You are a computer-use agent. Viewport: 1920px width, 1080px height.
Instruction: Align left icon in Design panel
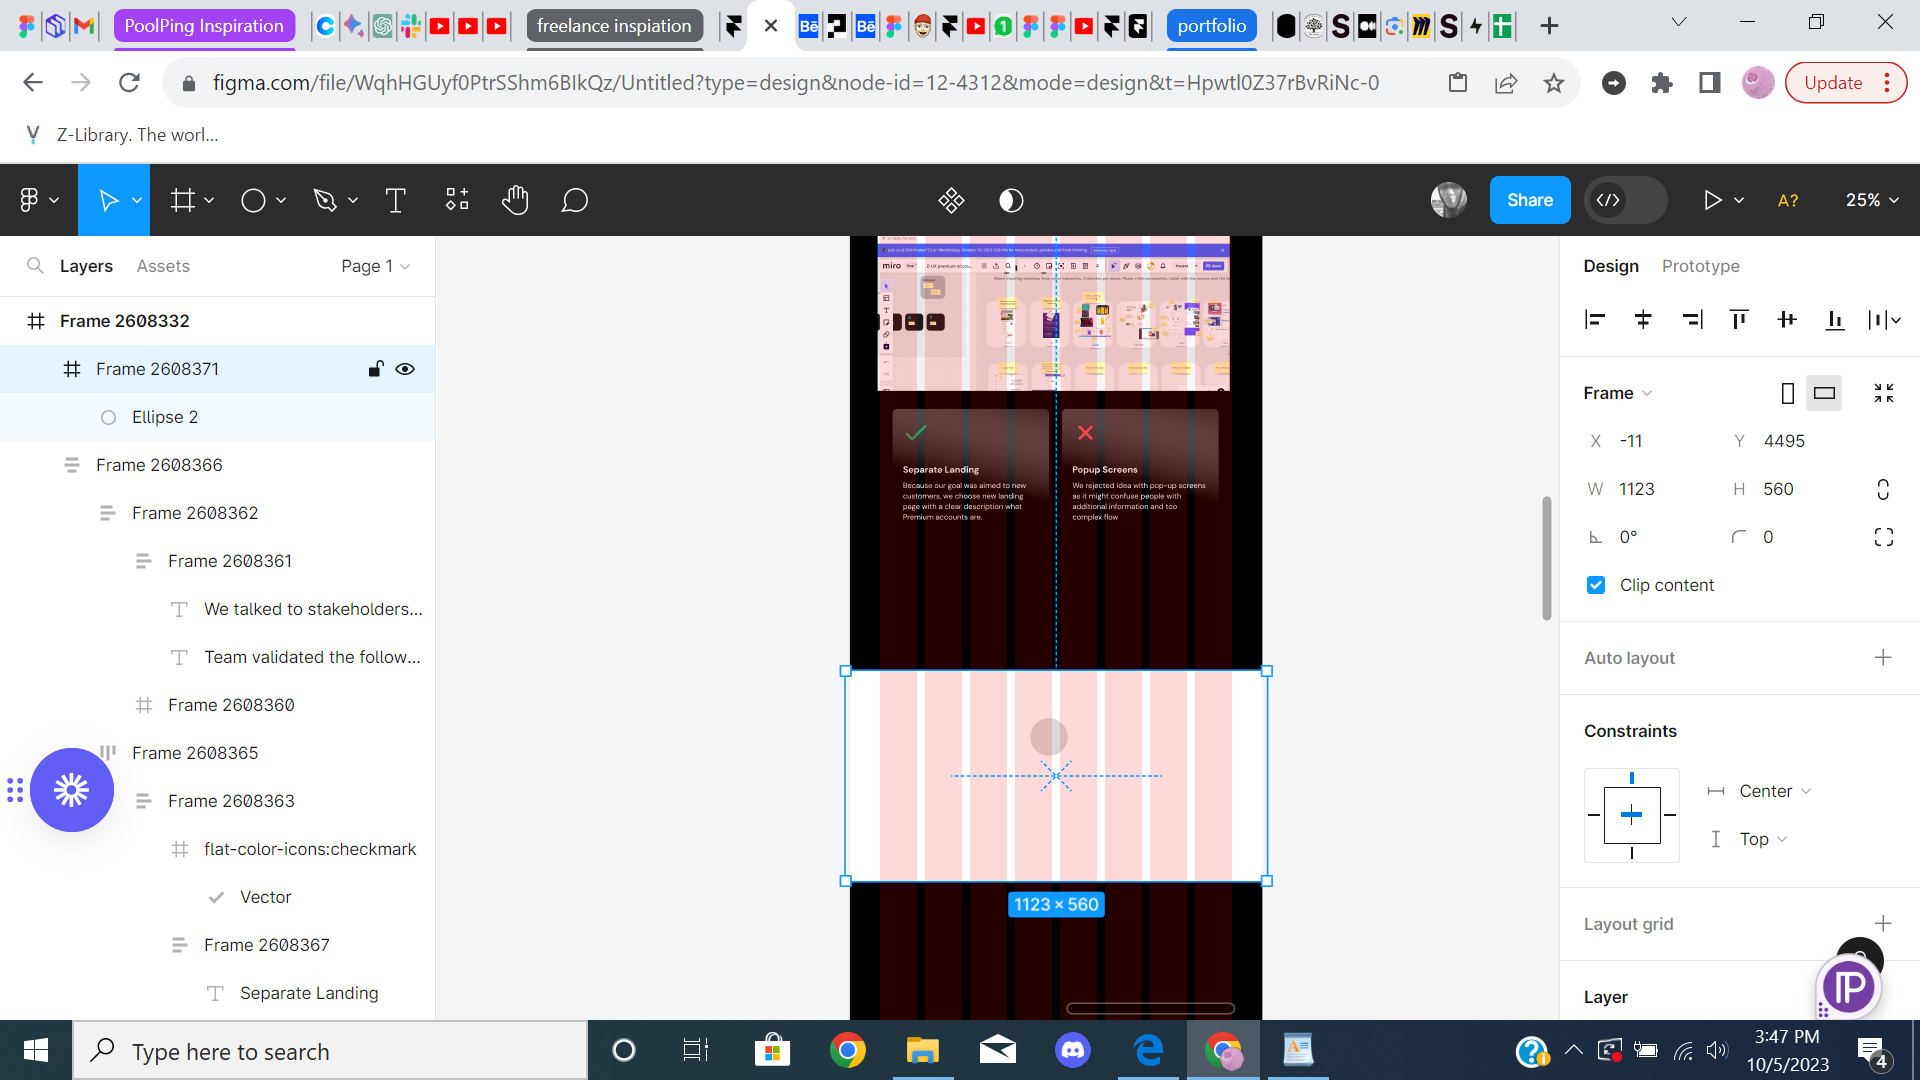point(1595,320)
